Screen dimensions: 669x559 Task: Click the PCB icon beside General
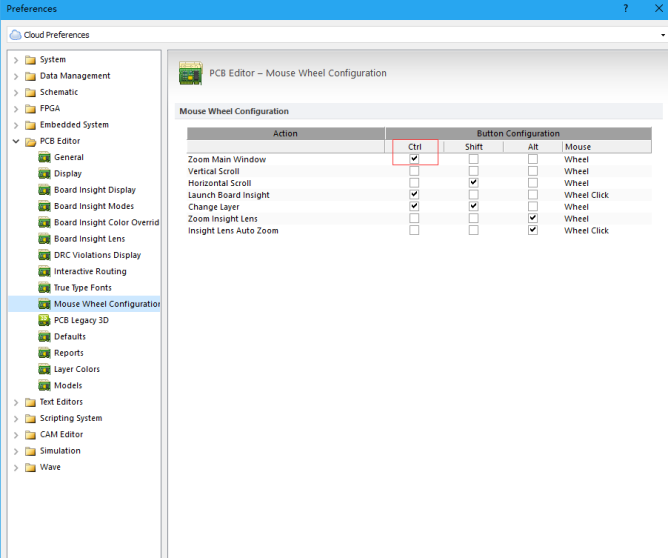pyautogui.click(x=45, y=158)
